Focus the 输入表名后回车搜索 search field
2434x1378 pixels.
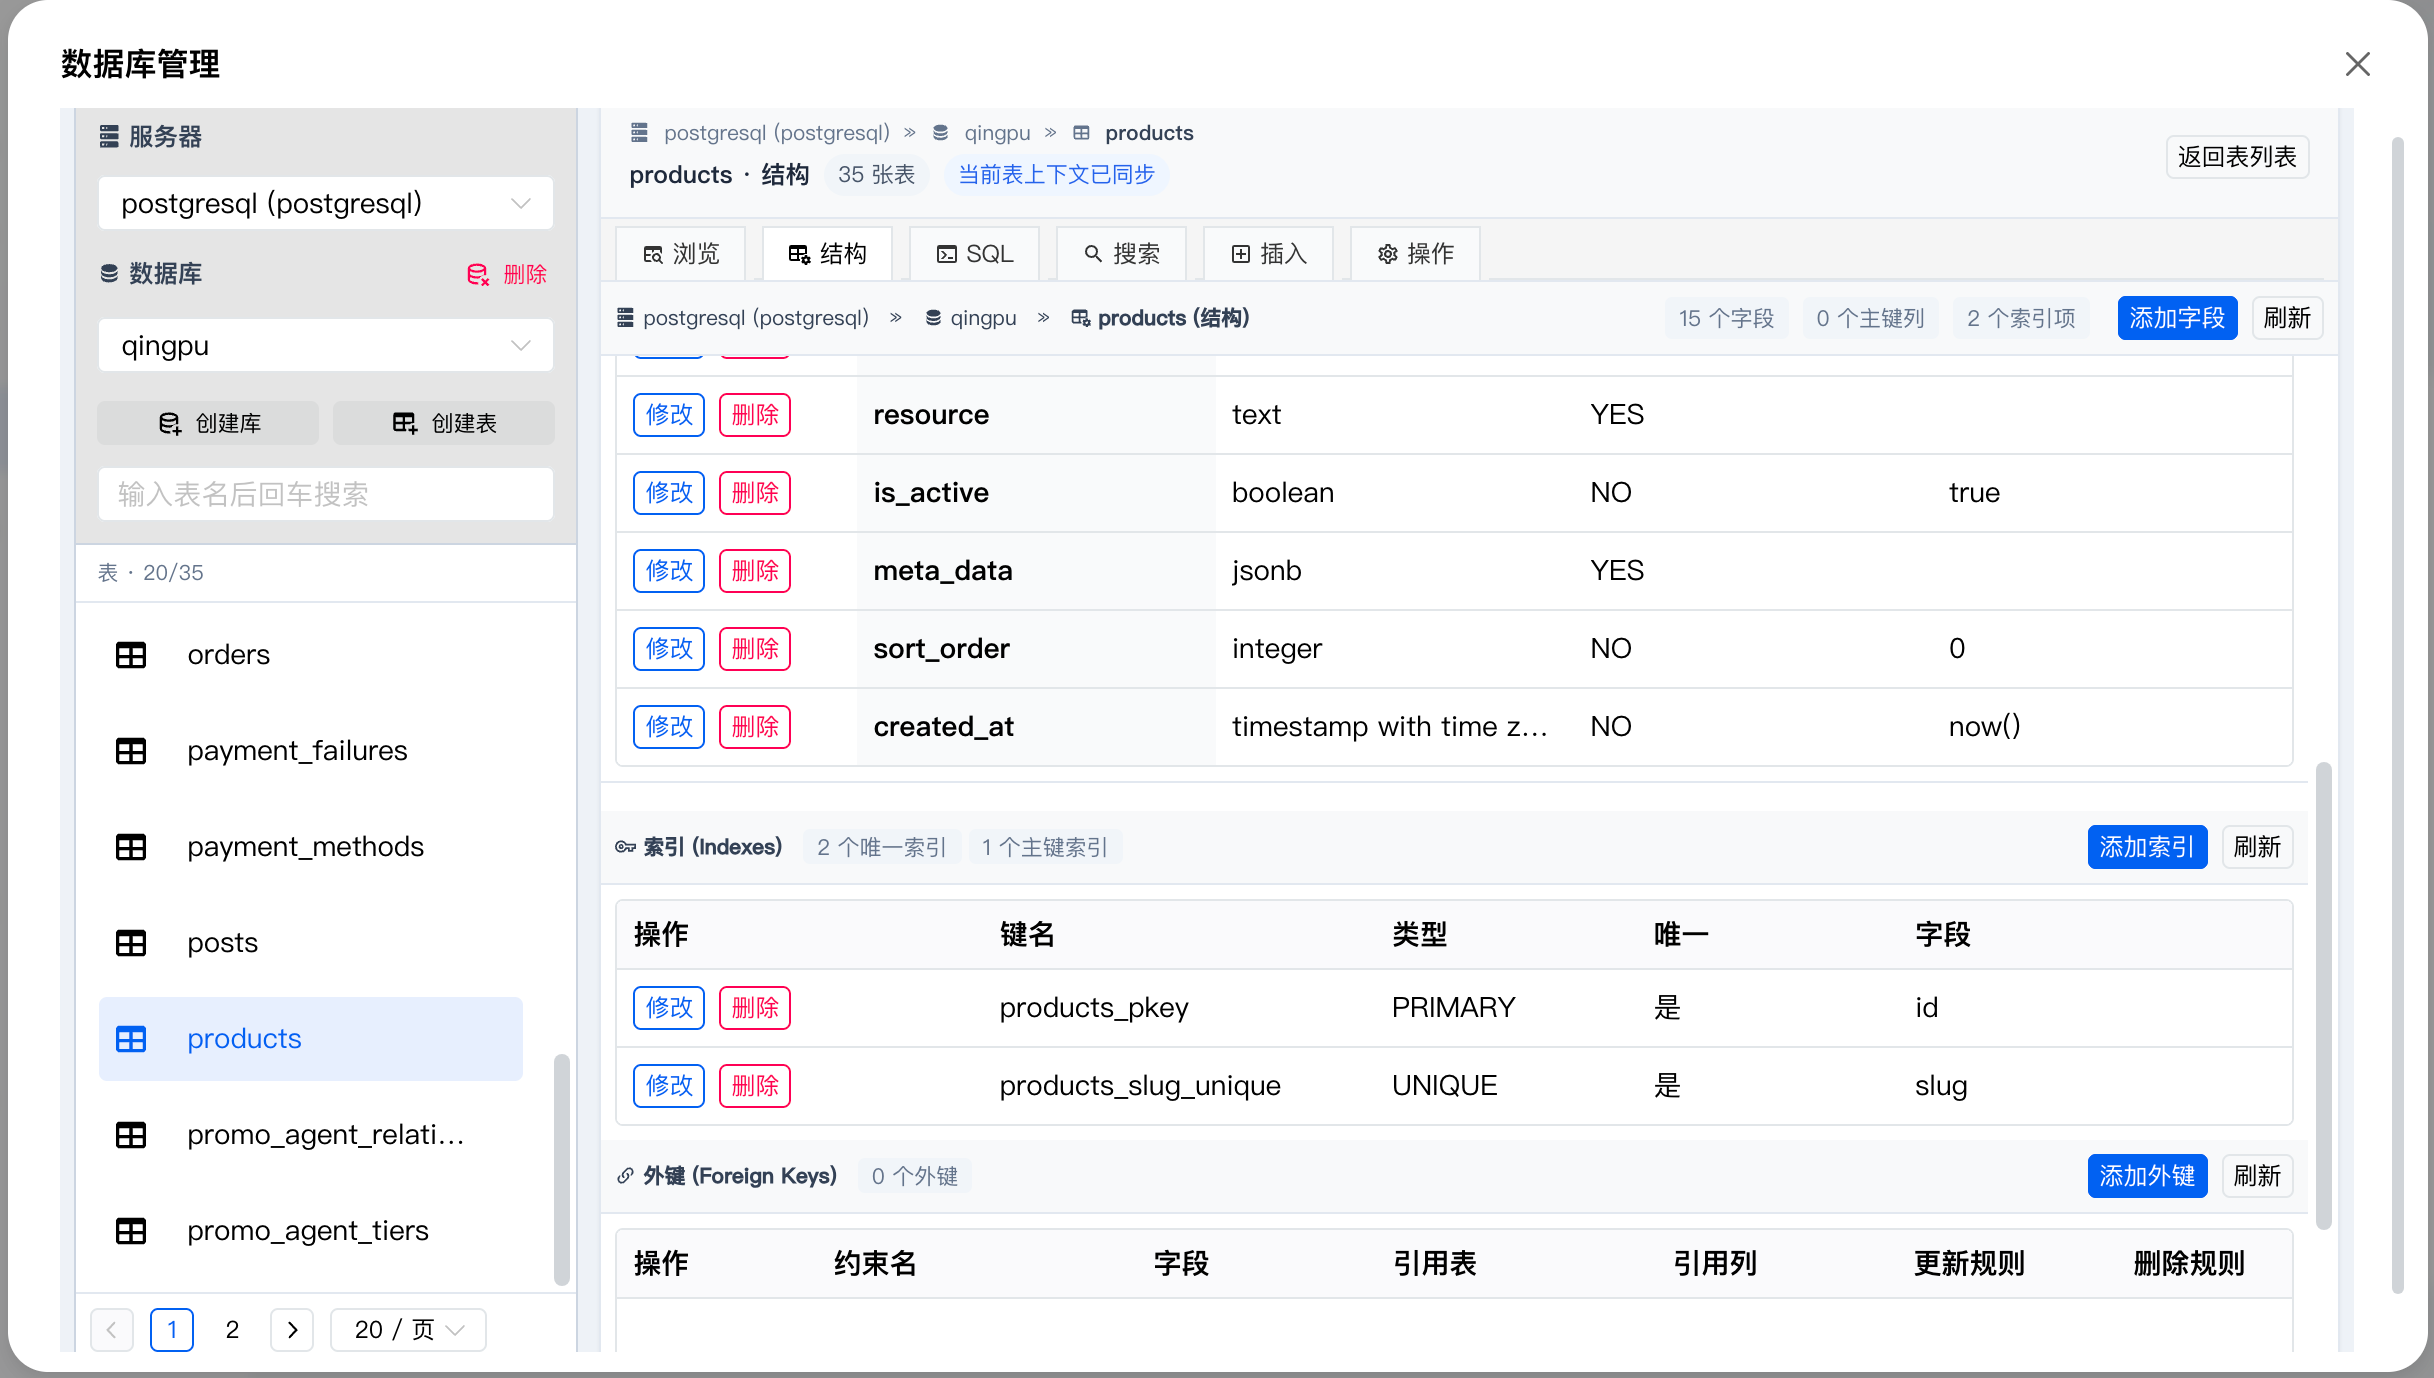(x=326, y=494)
